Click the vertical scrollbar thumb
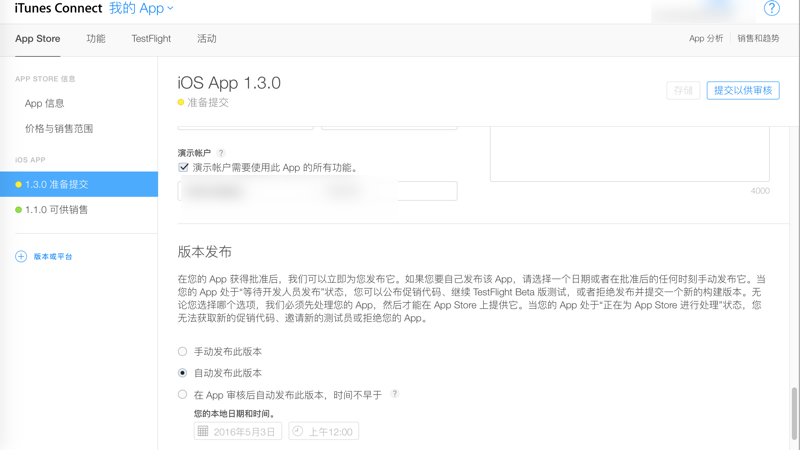 (794, 413)
